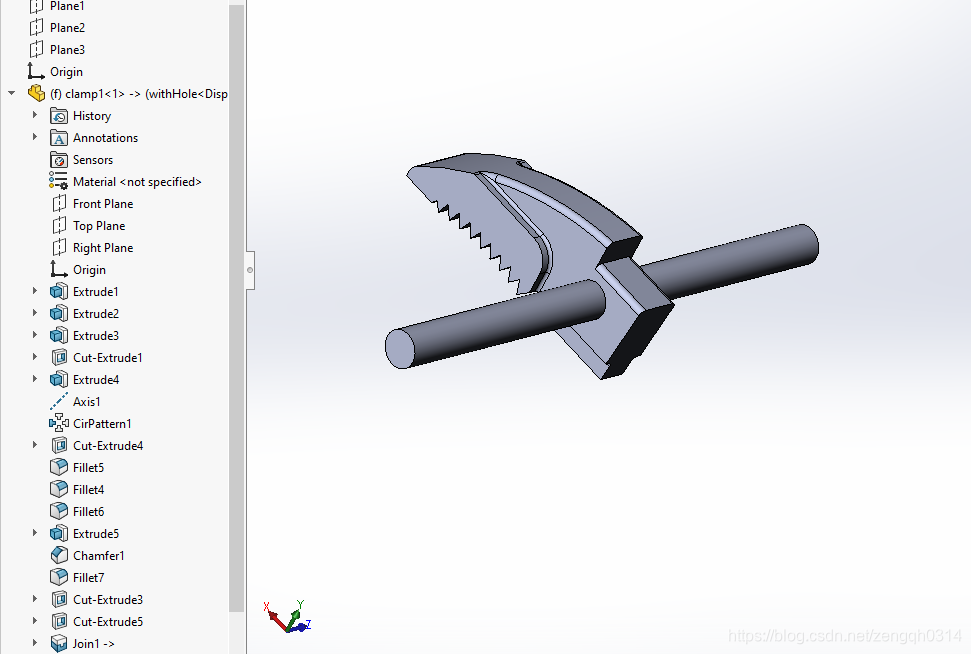Click the Chamfer1 feature icon
Viewport: 971px width, 654px height.
(59, 555)
